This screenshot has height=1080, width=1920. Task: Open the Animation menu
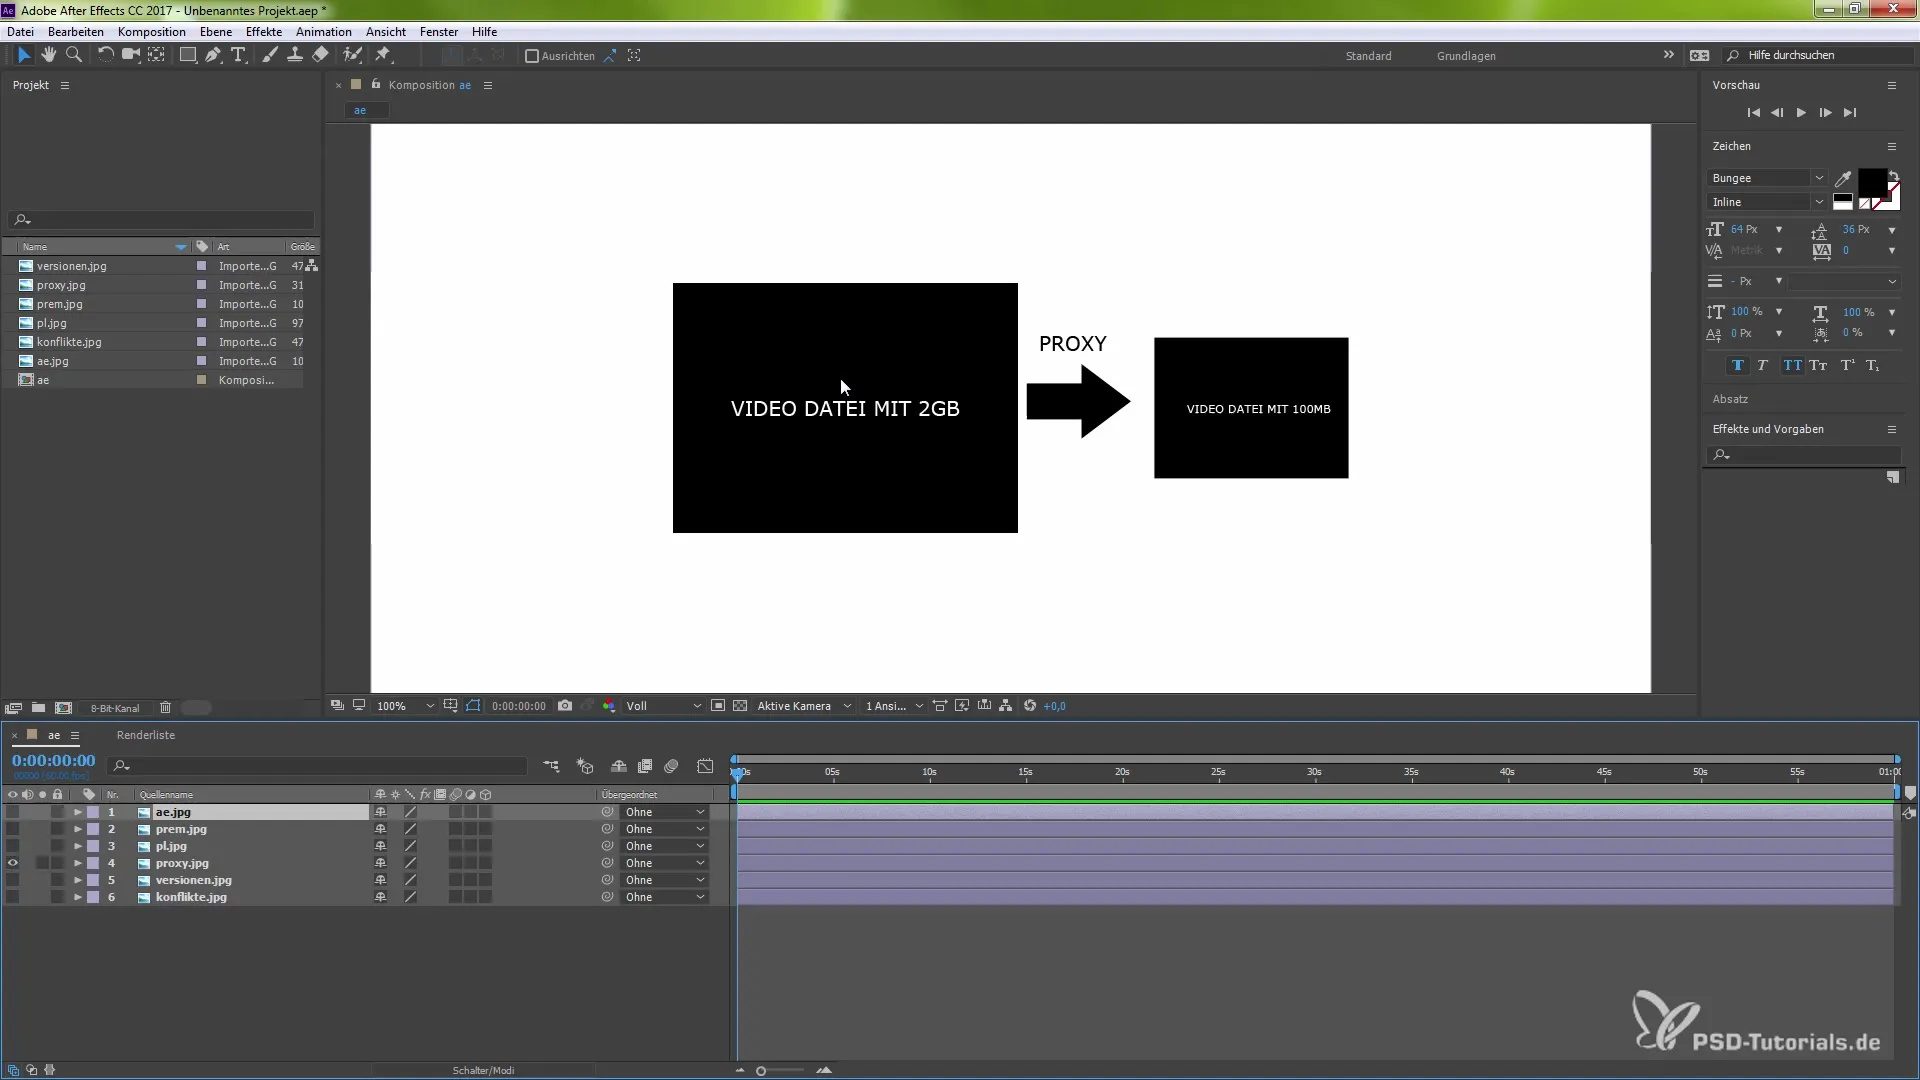point(324,32)
